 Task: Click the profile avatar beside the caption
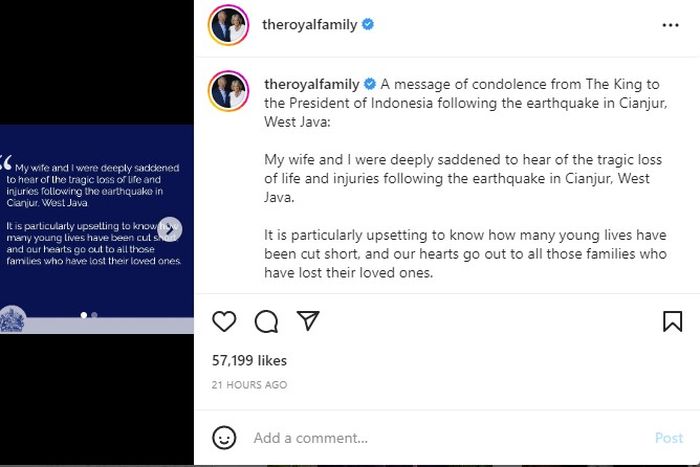[228, 91]
